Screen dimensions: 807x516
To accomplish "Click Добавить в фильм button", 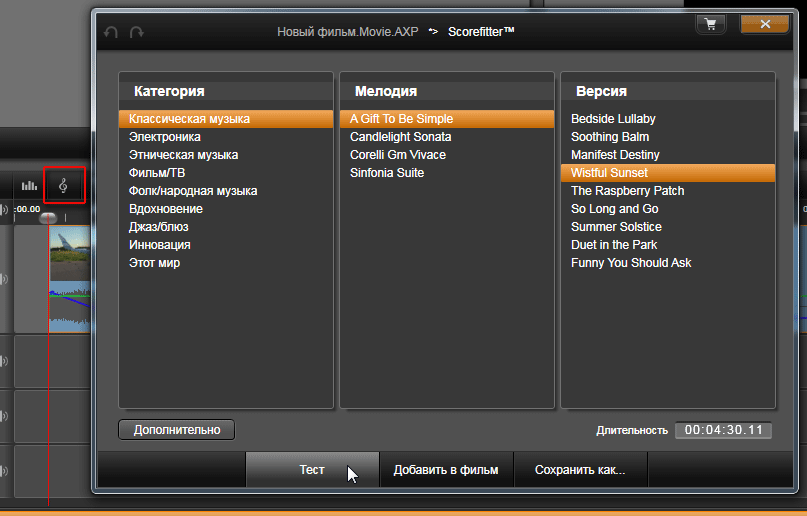I will click(446, 470).
